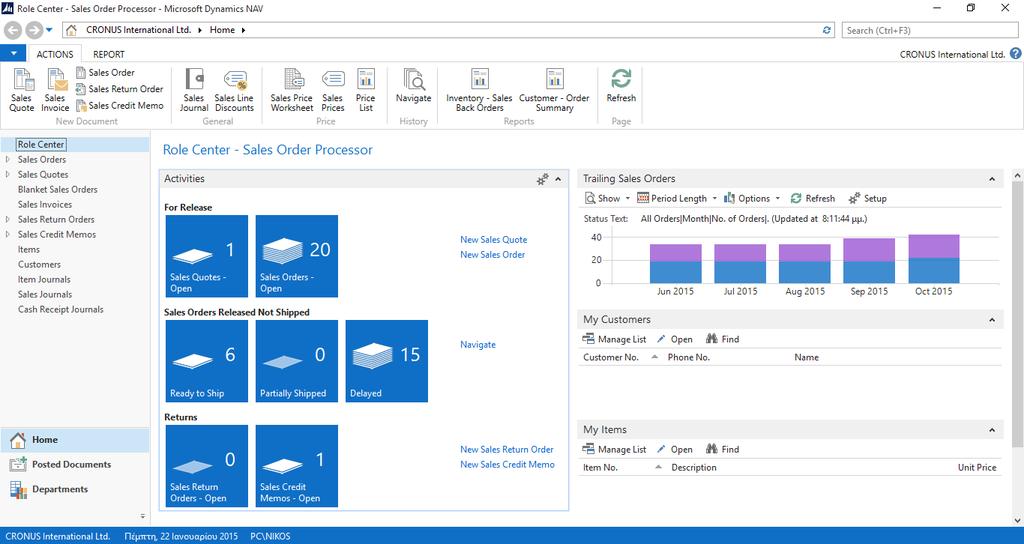Screen dimensions: 1024x544
Task: Open Sales Orders - Open tile
Action: [296, 256]
